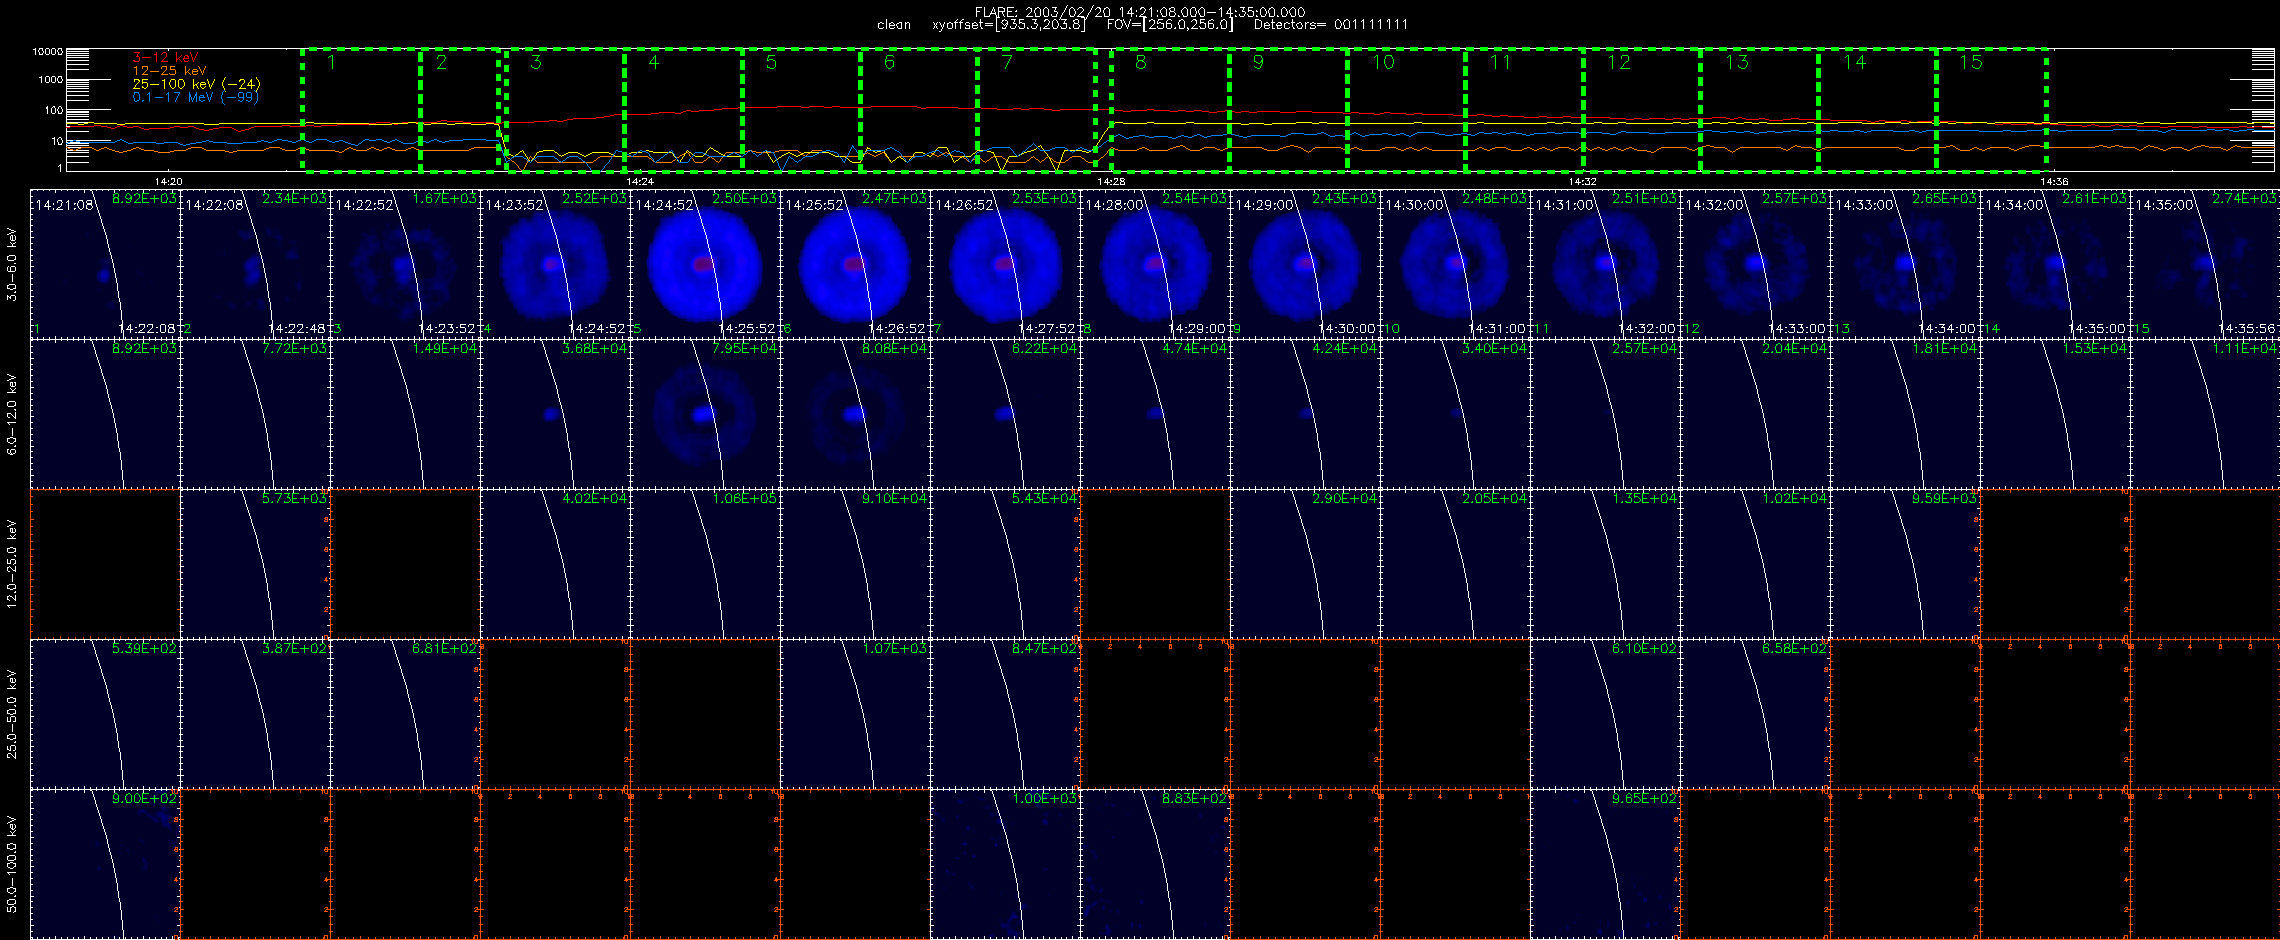Click the 1.11E+04 value in the 6-12 keV row
The width and height of the screenshot is (2280, 940).
click(2245, 349)
